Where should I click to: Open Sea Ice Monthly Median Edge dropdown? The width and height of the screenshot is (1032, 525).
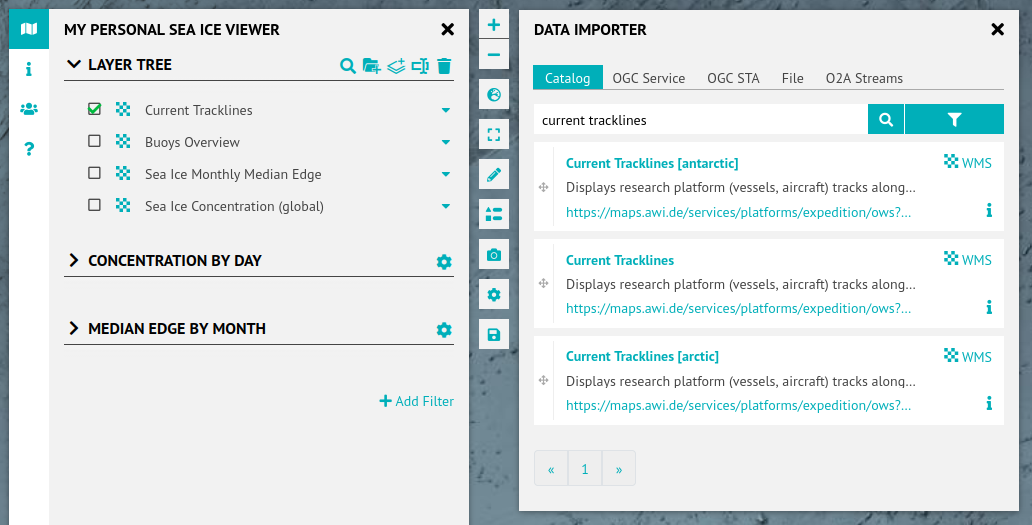point(446,174)
